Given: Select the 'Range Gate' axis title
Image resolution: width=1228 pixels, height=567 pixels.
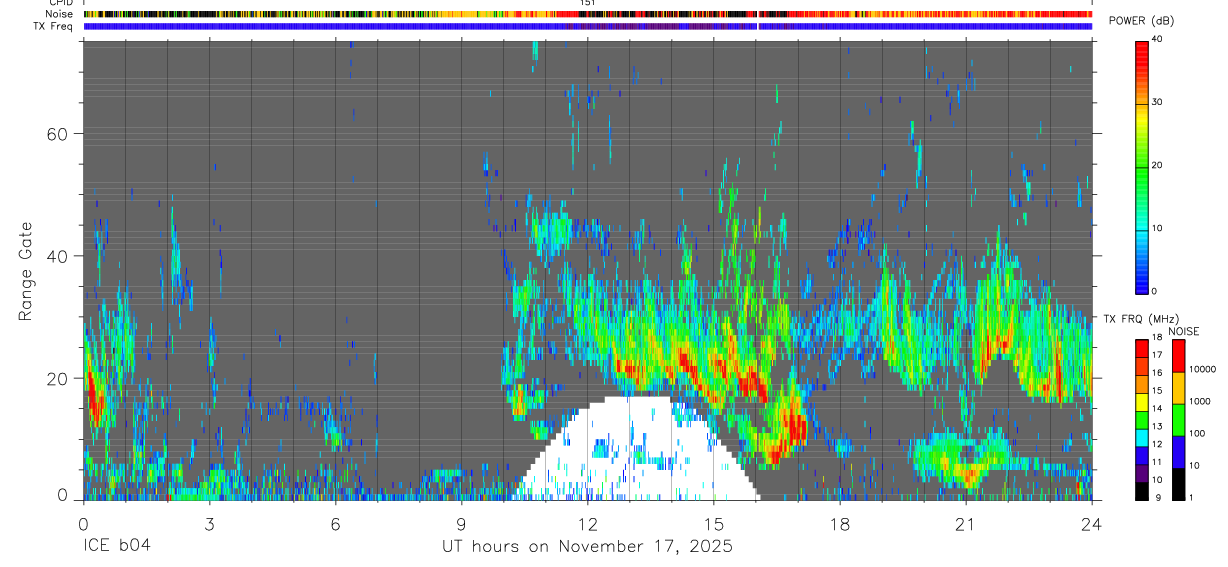Looking at the screenshot, I should tap(26, 270).
